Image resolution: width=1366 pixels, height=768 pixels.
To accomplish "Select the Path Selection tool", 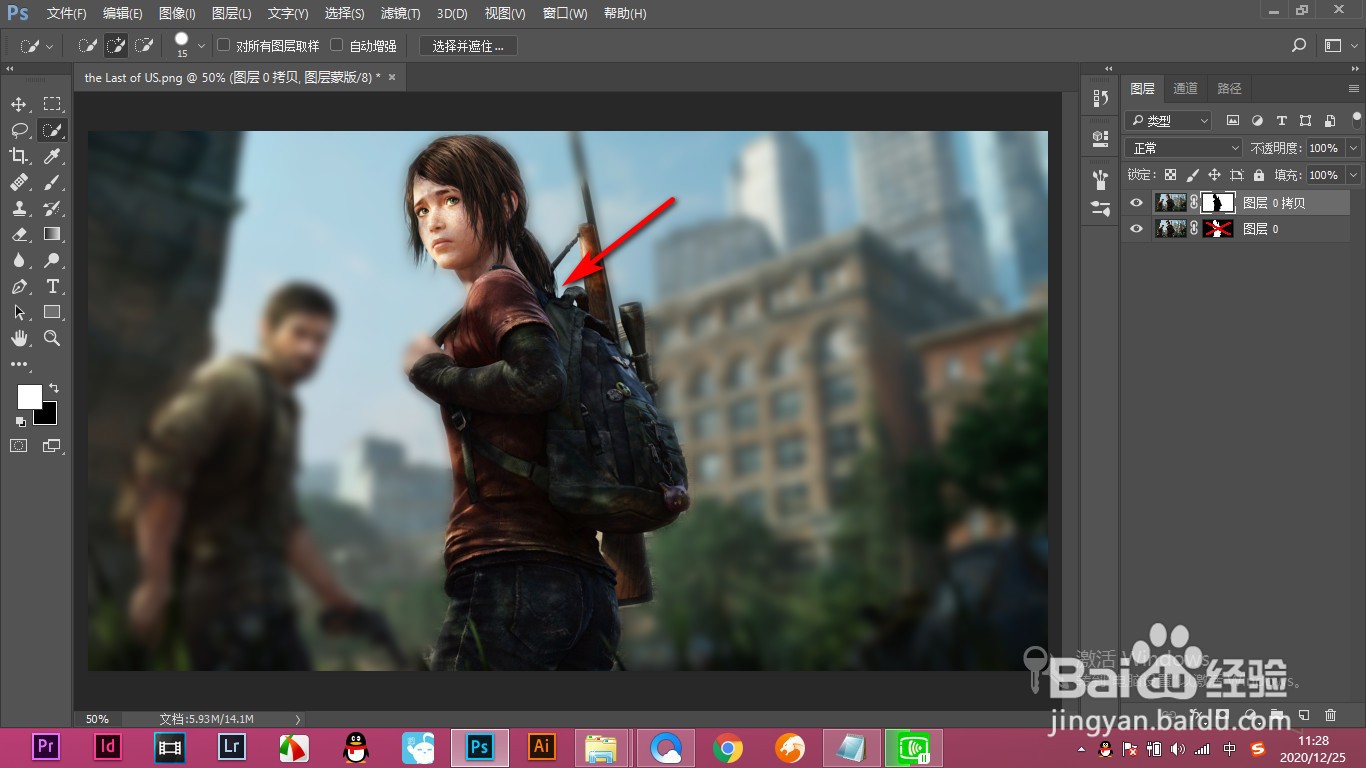I will [x=19, y=312].
